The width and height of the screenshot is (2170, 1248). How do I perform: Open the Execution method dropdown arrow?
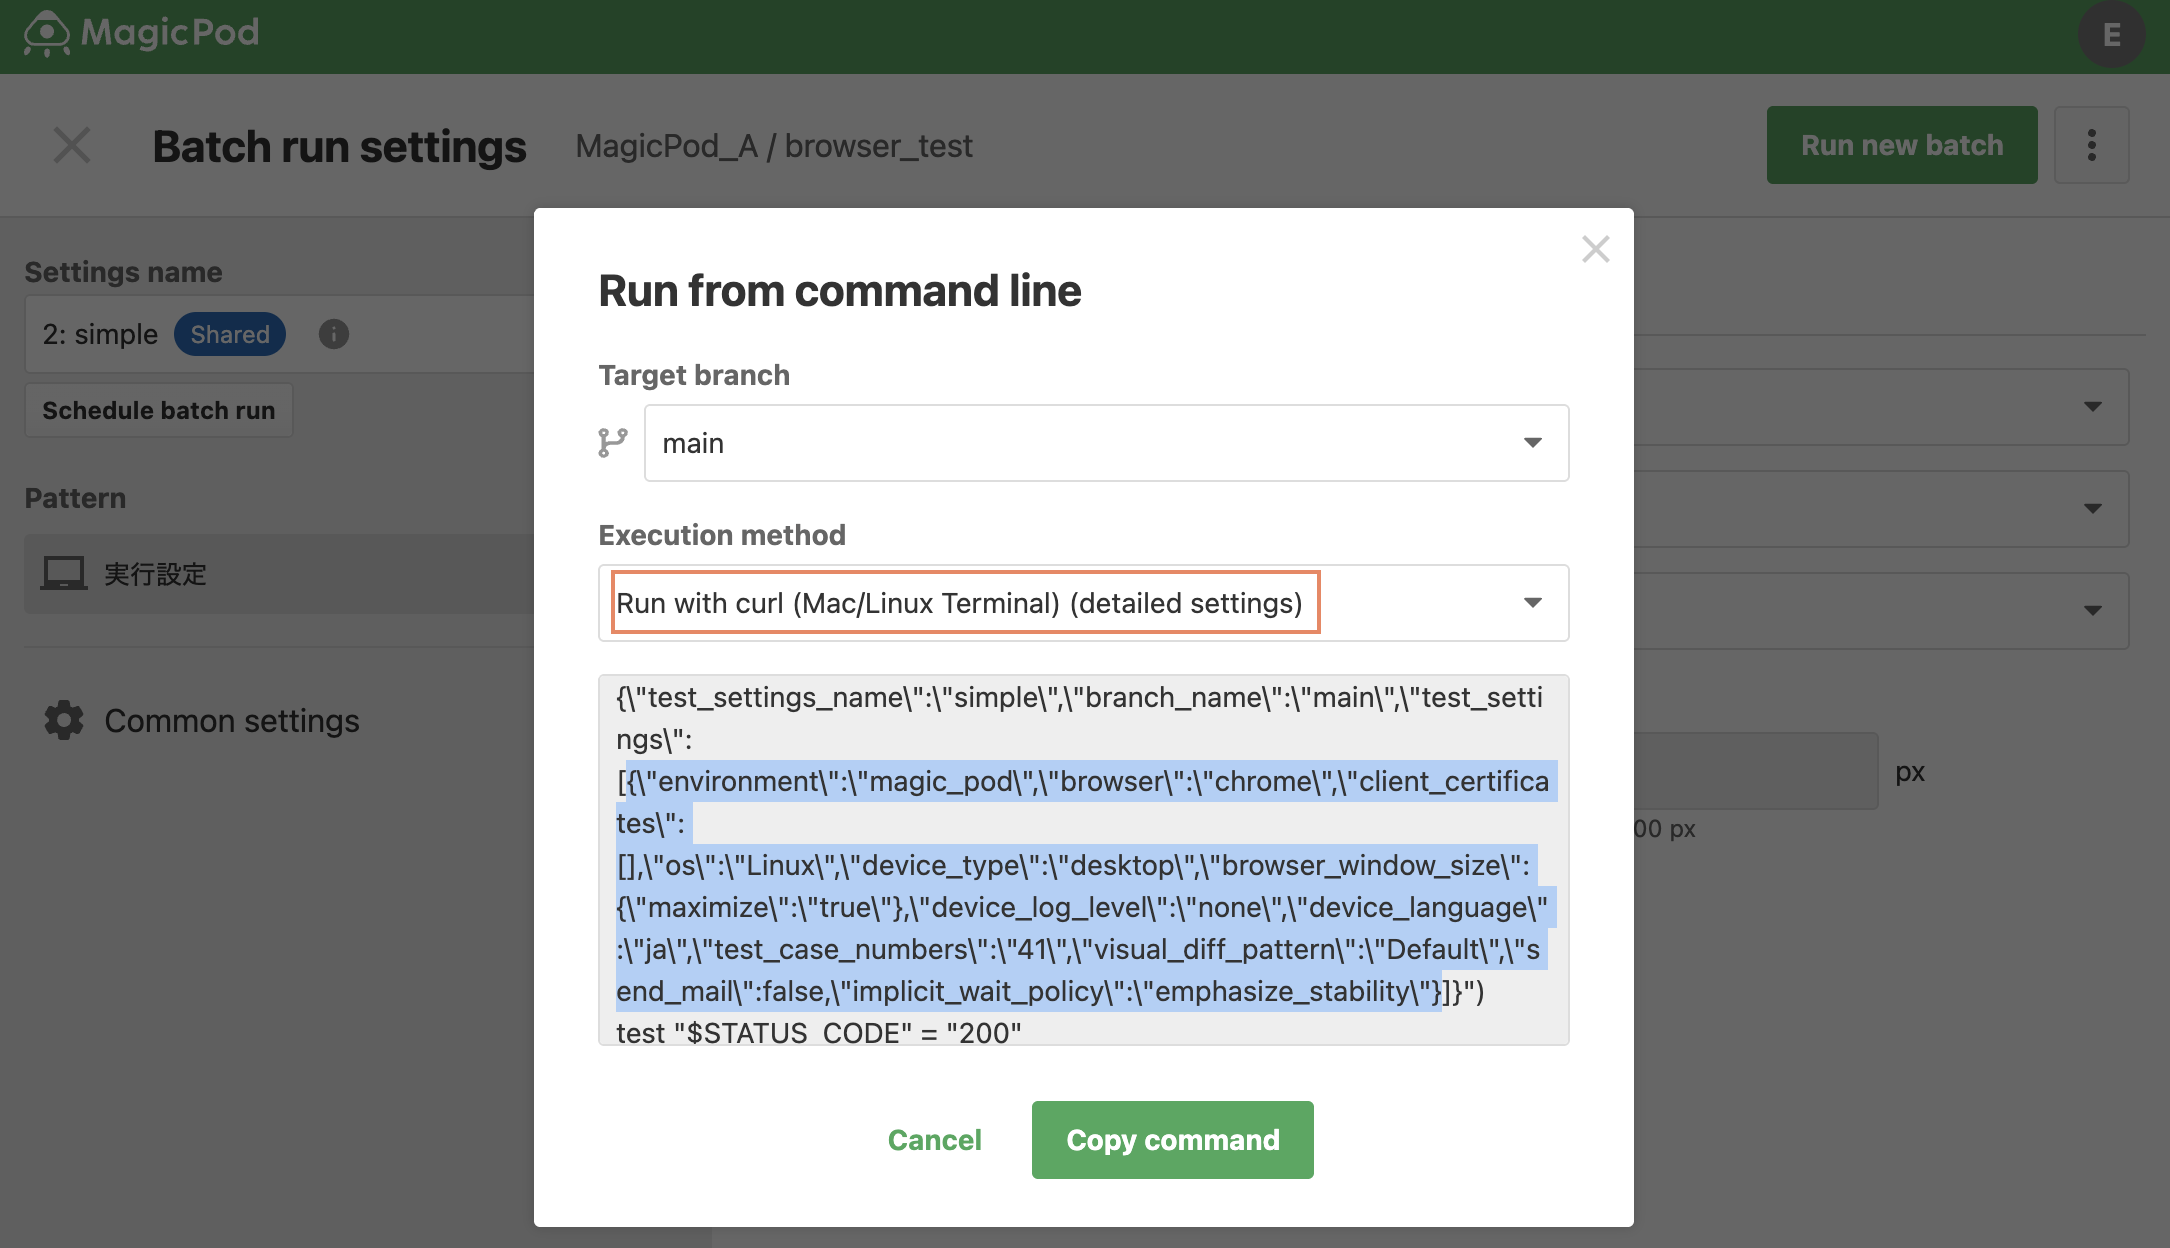[1532, 603]
